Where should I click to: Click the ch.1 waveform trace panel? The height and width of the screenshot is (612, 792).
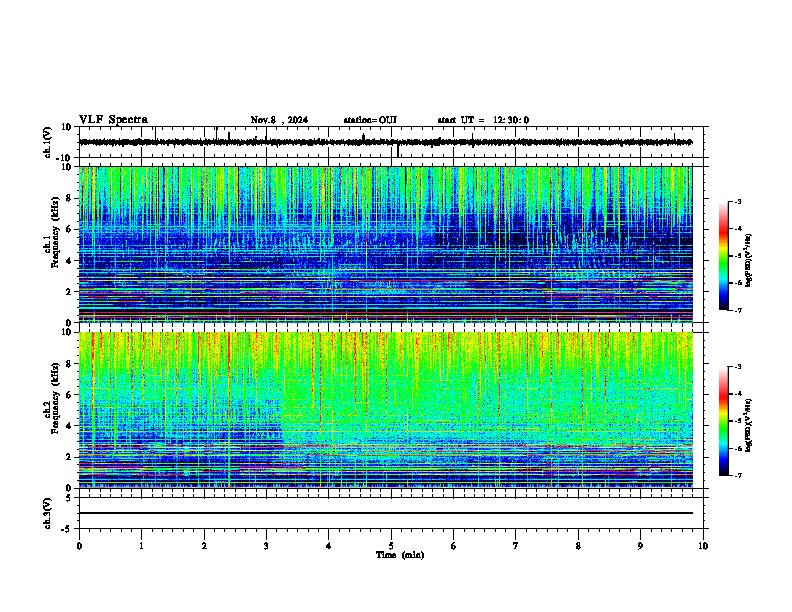pos(393,142)
